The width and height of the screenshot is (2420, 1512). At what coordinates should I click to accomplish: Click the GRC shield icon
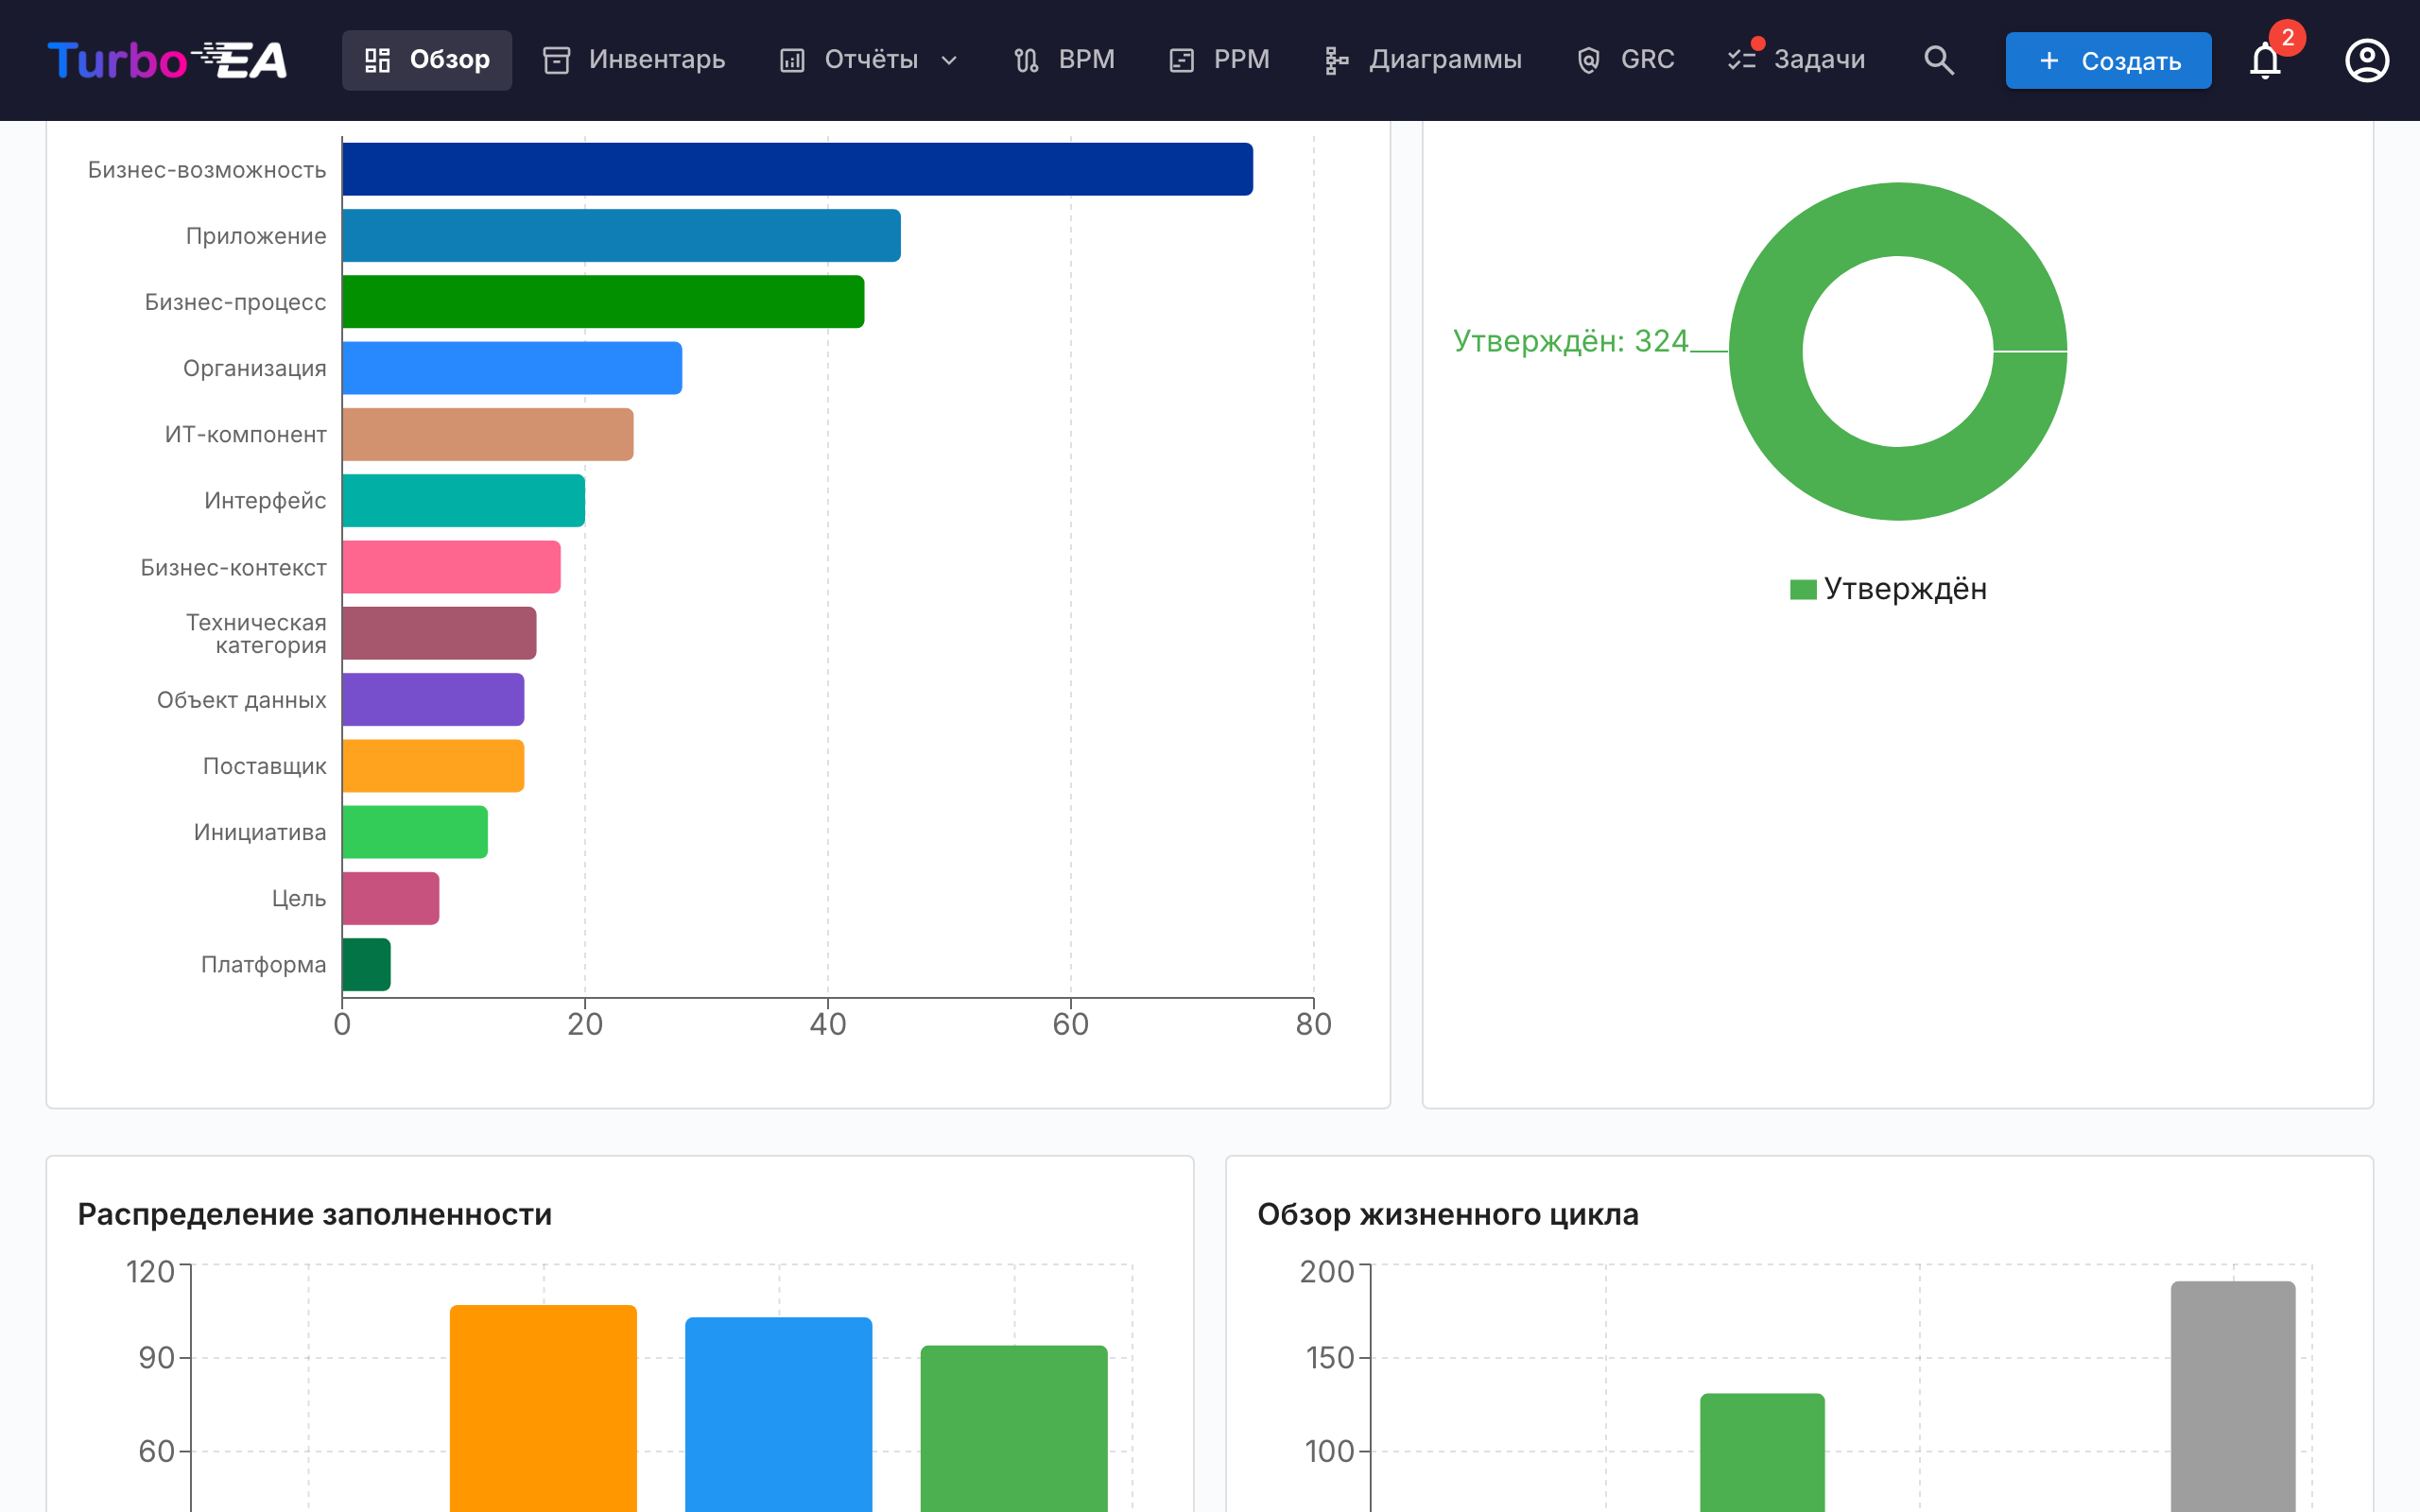1588,60
